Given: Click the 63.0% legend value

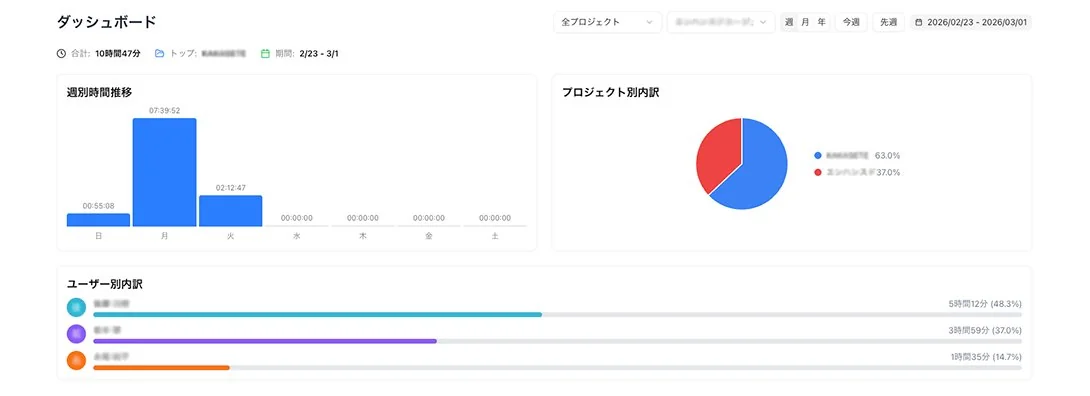Looking at the screenshot, I should tap(888, 156).
